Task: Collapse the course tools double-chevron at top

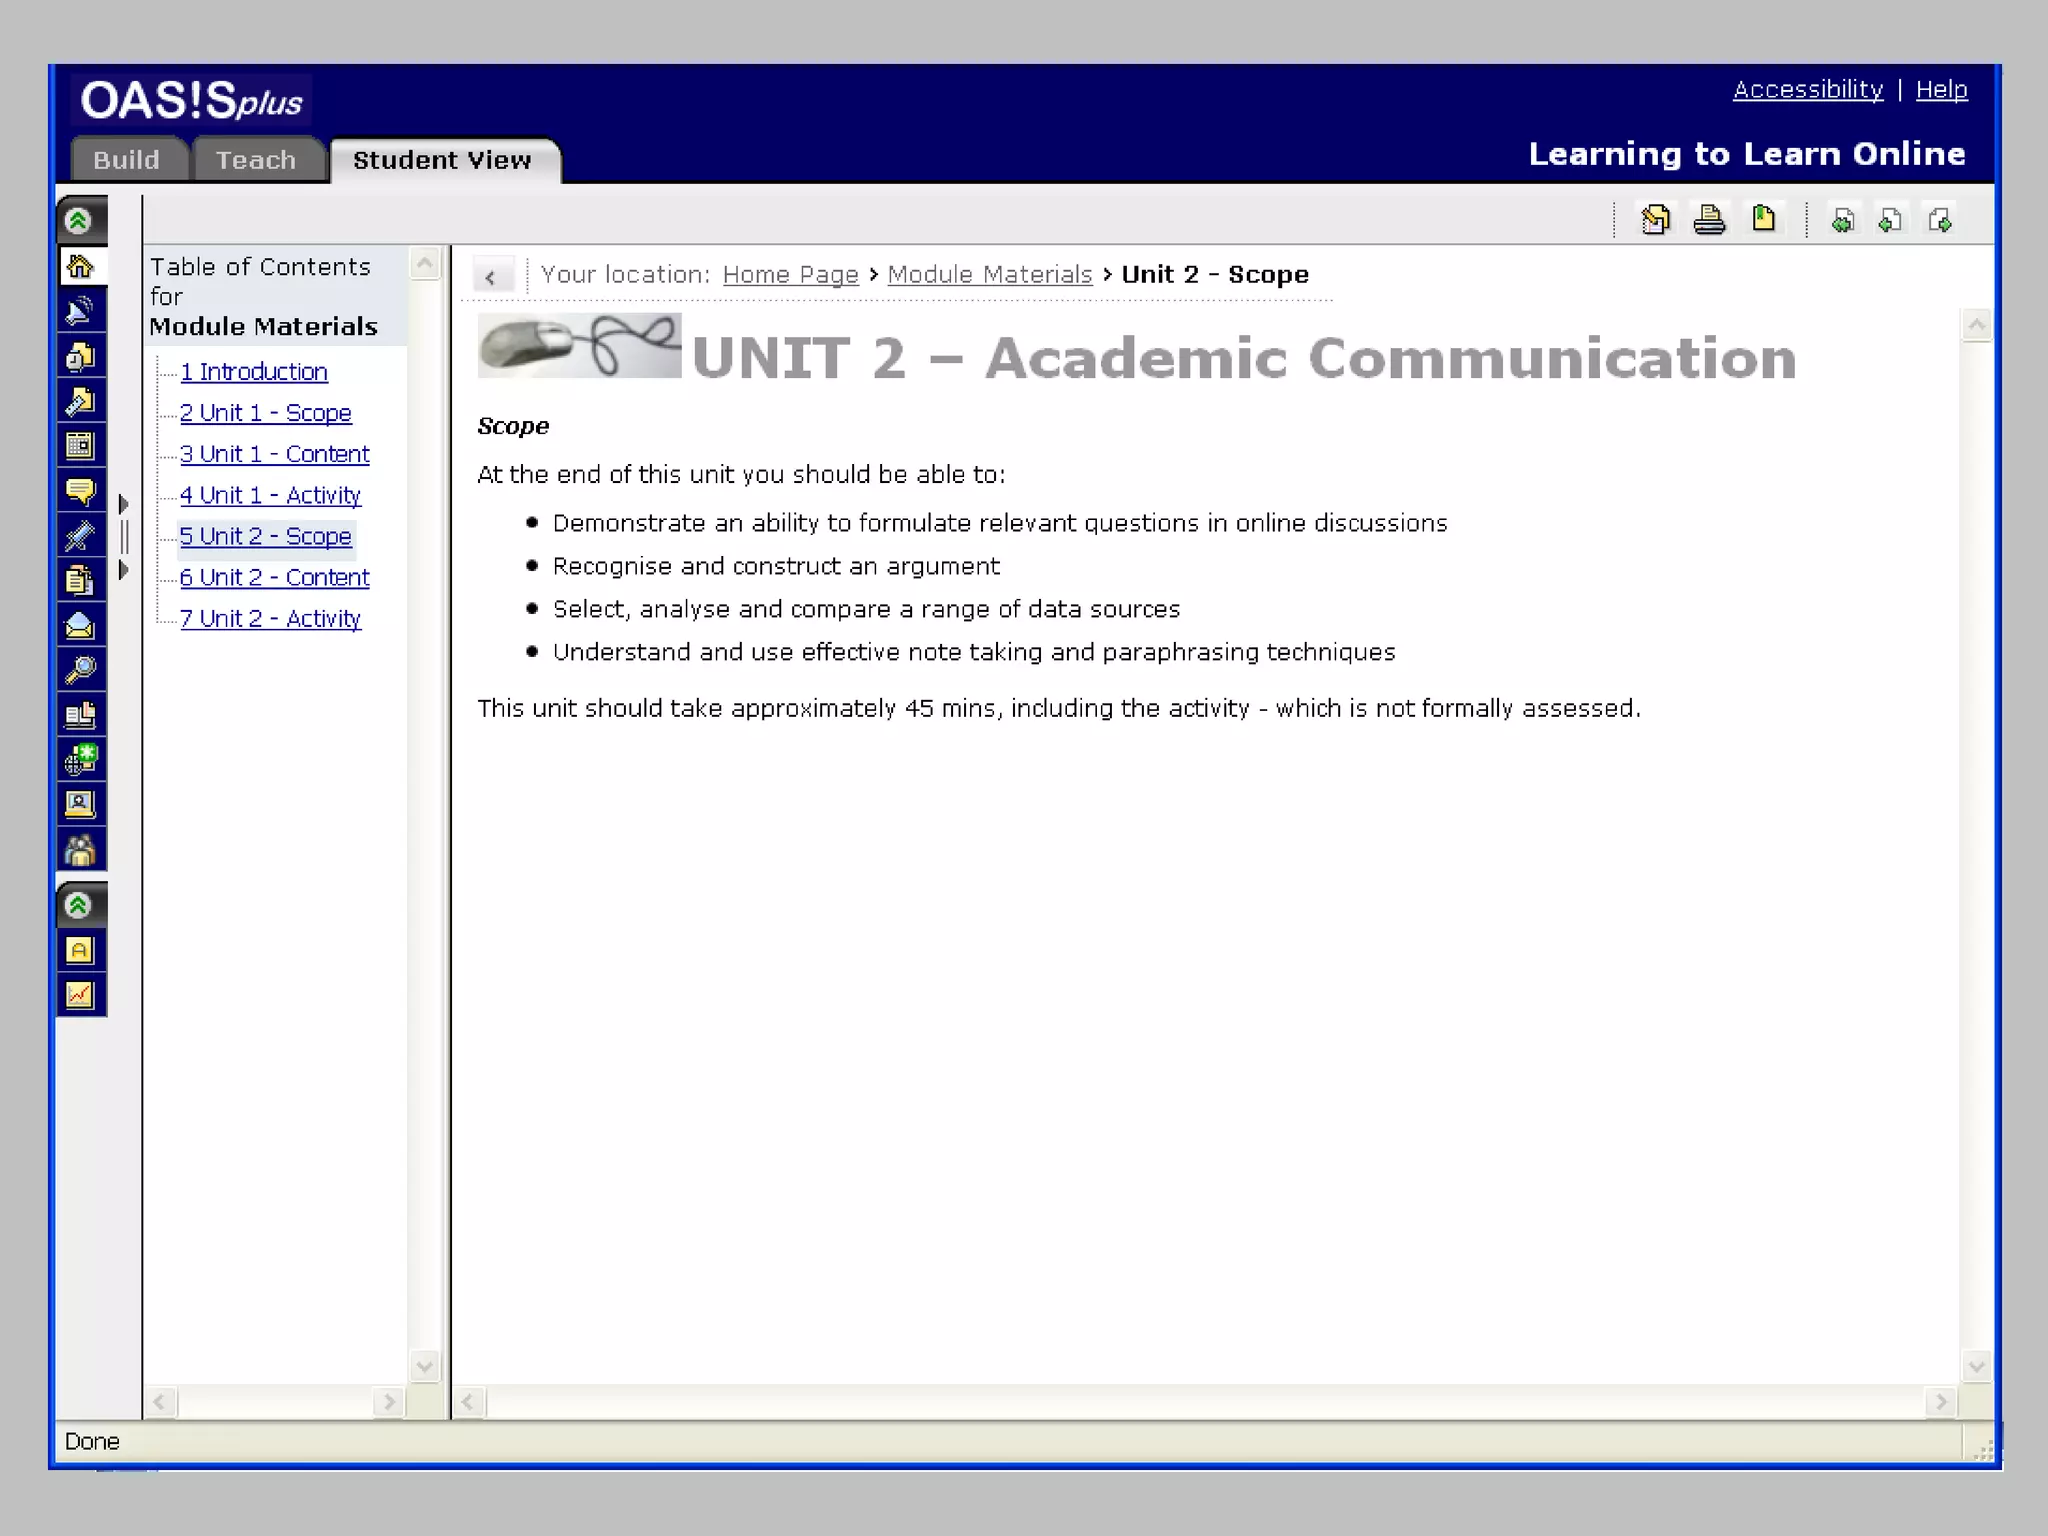Action: point(79,220)
